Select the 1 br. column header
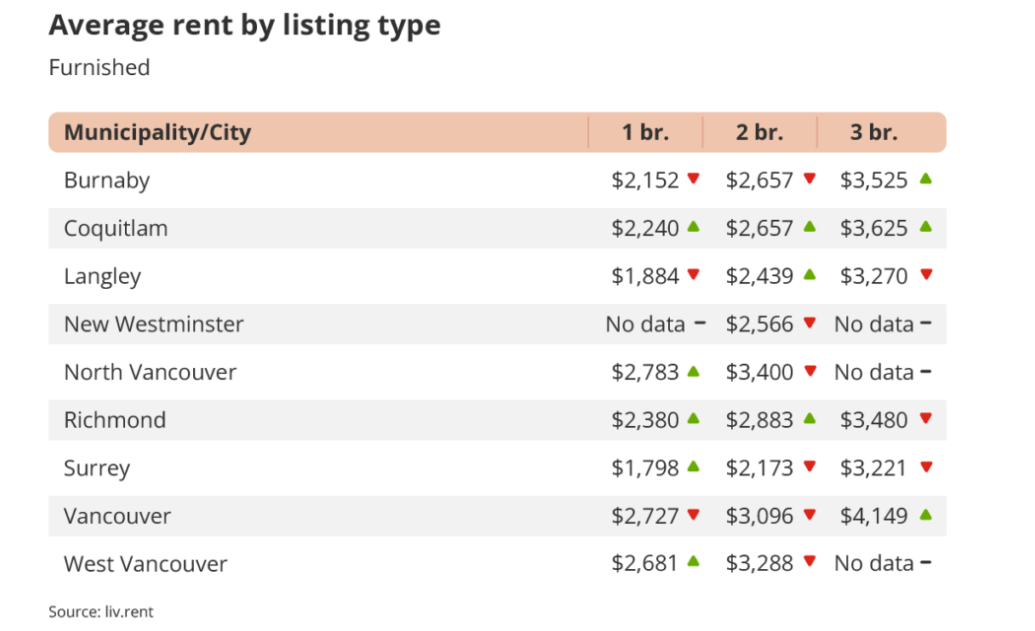The image size is (1035, 631). click(x=645, y=132)
